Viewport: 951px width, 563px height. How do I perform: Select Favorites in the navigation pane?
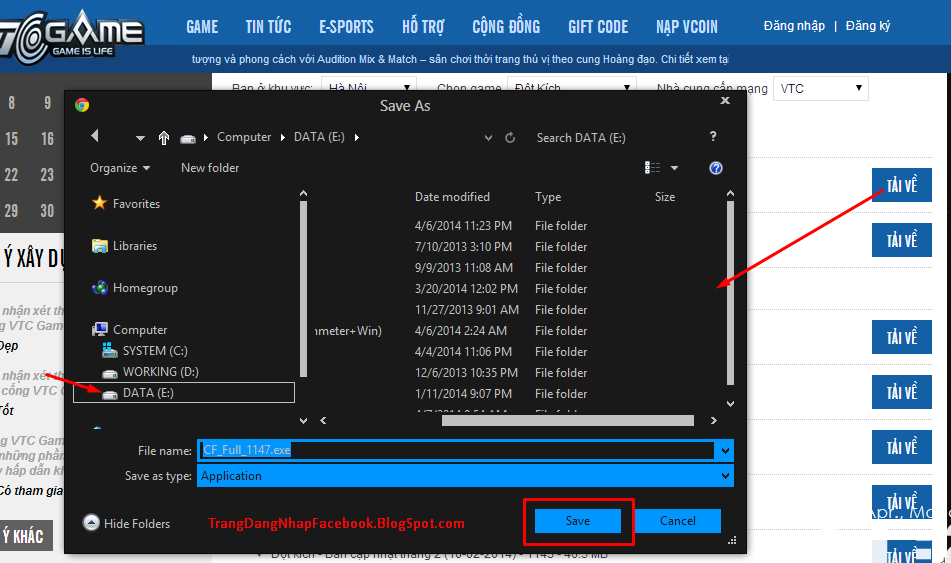(136, 204)
